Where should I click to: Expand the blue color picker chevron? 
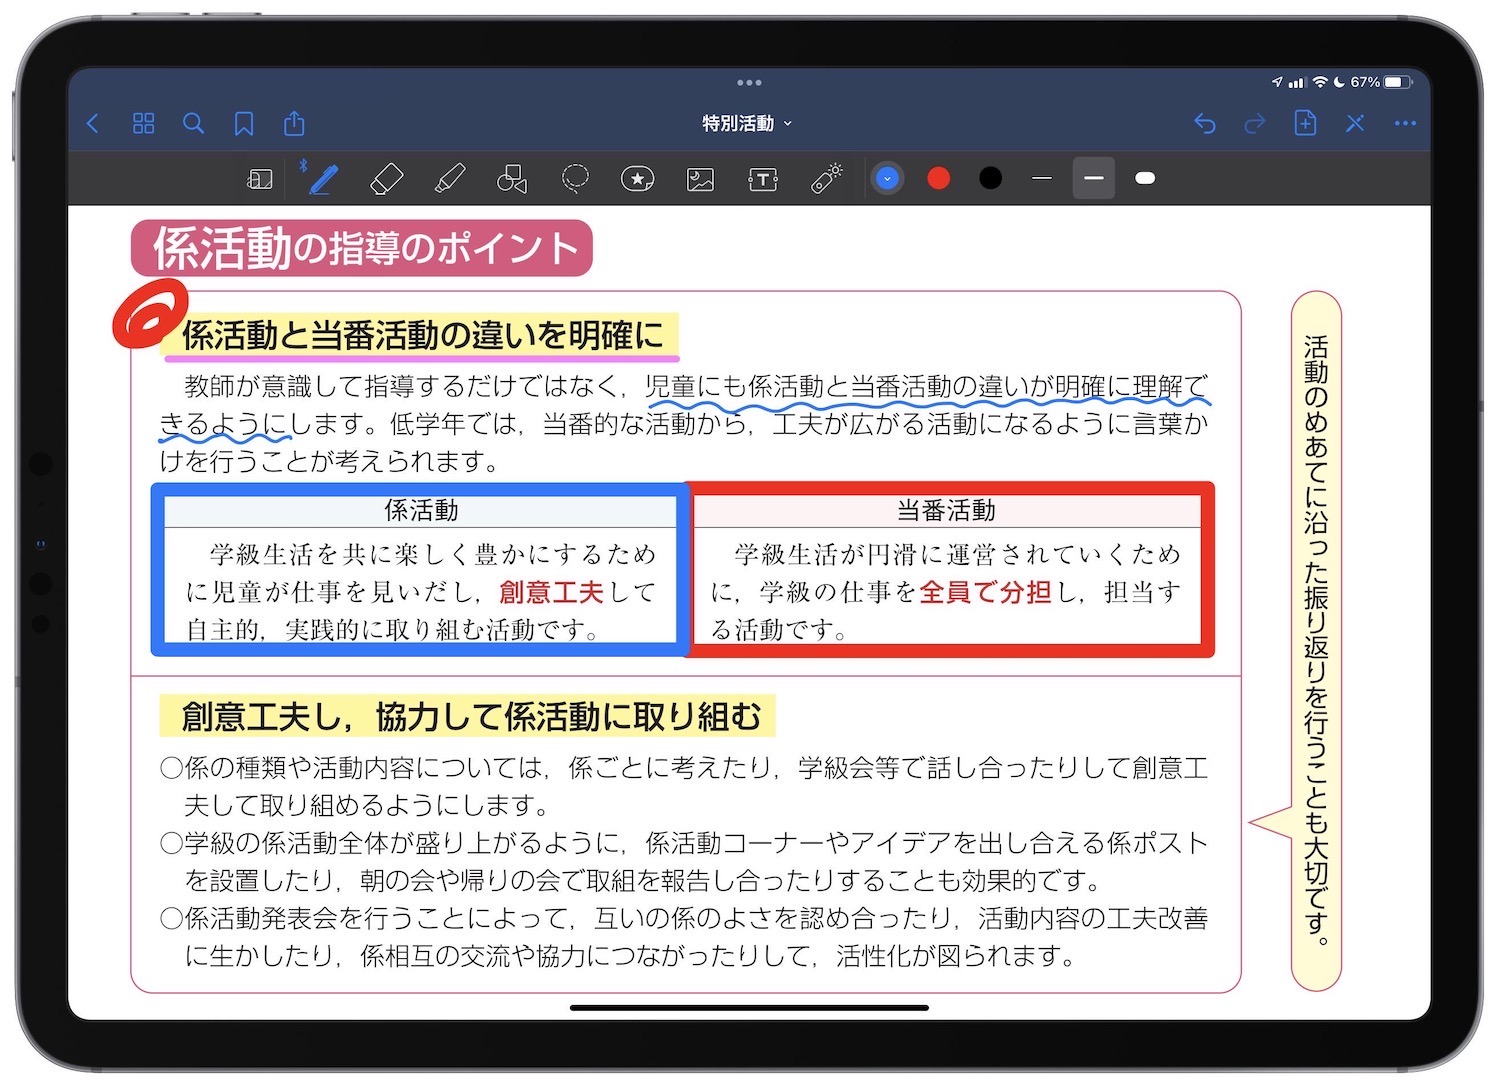pyautogui.click(x=887, y=178)
